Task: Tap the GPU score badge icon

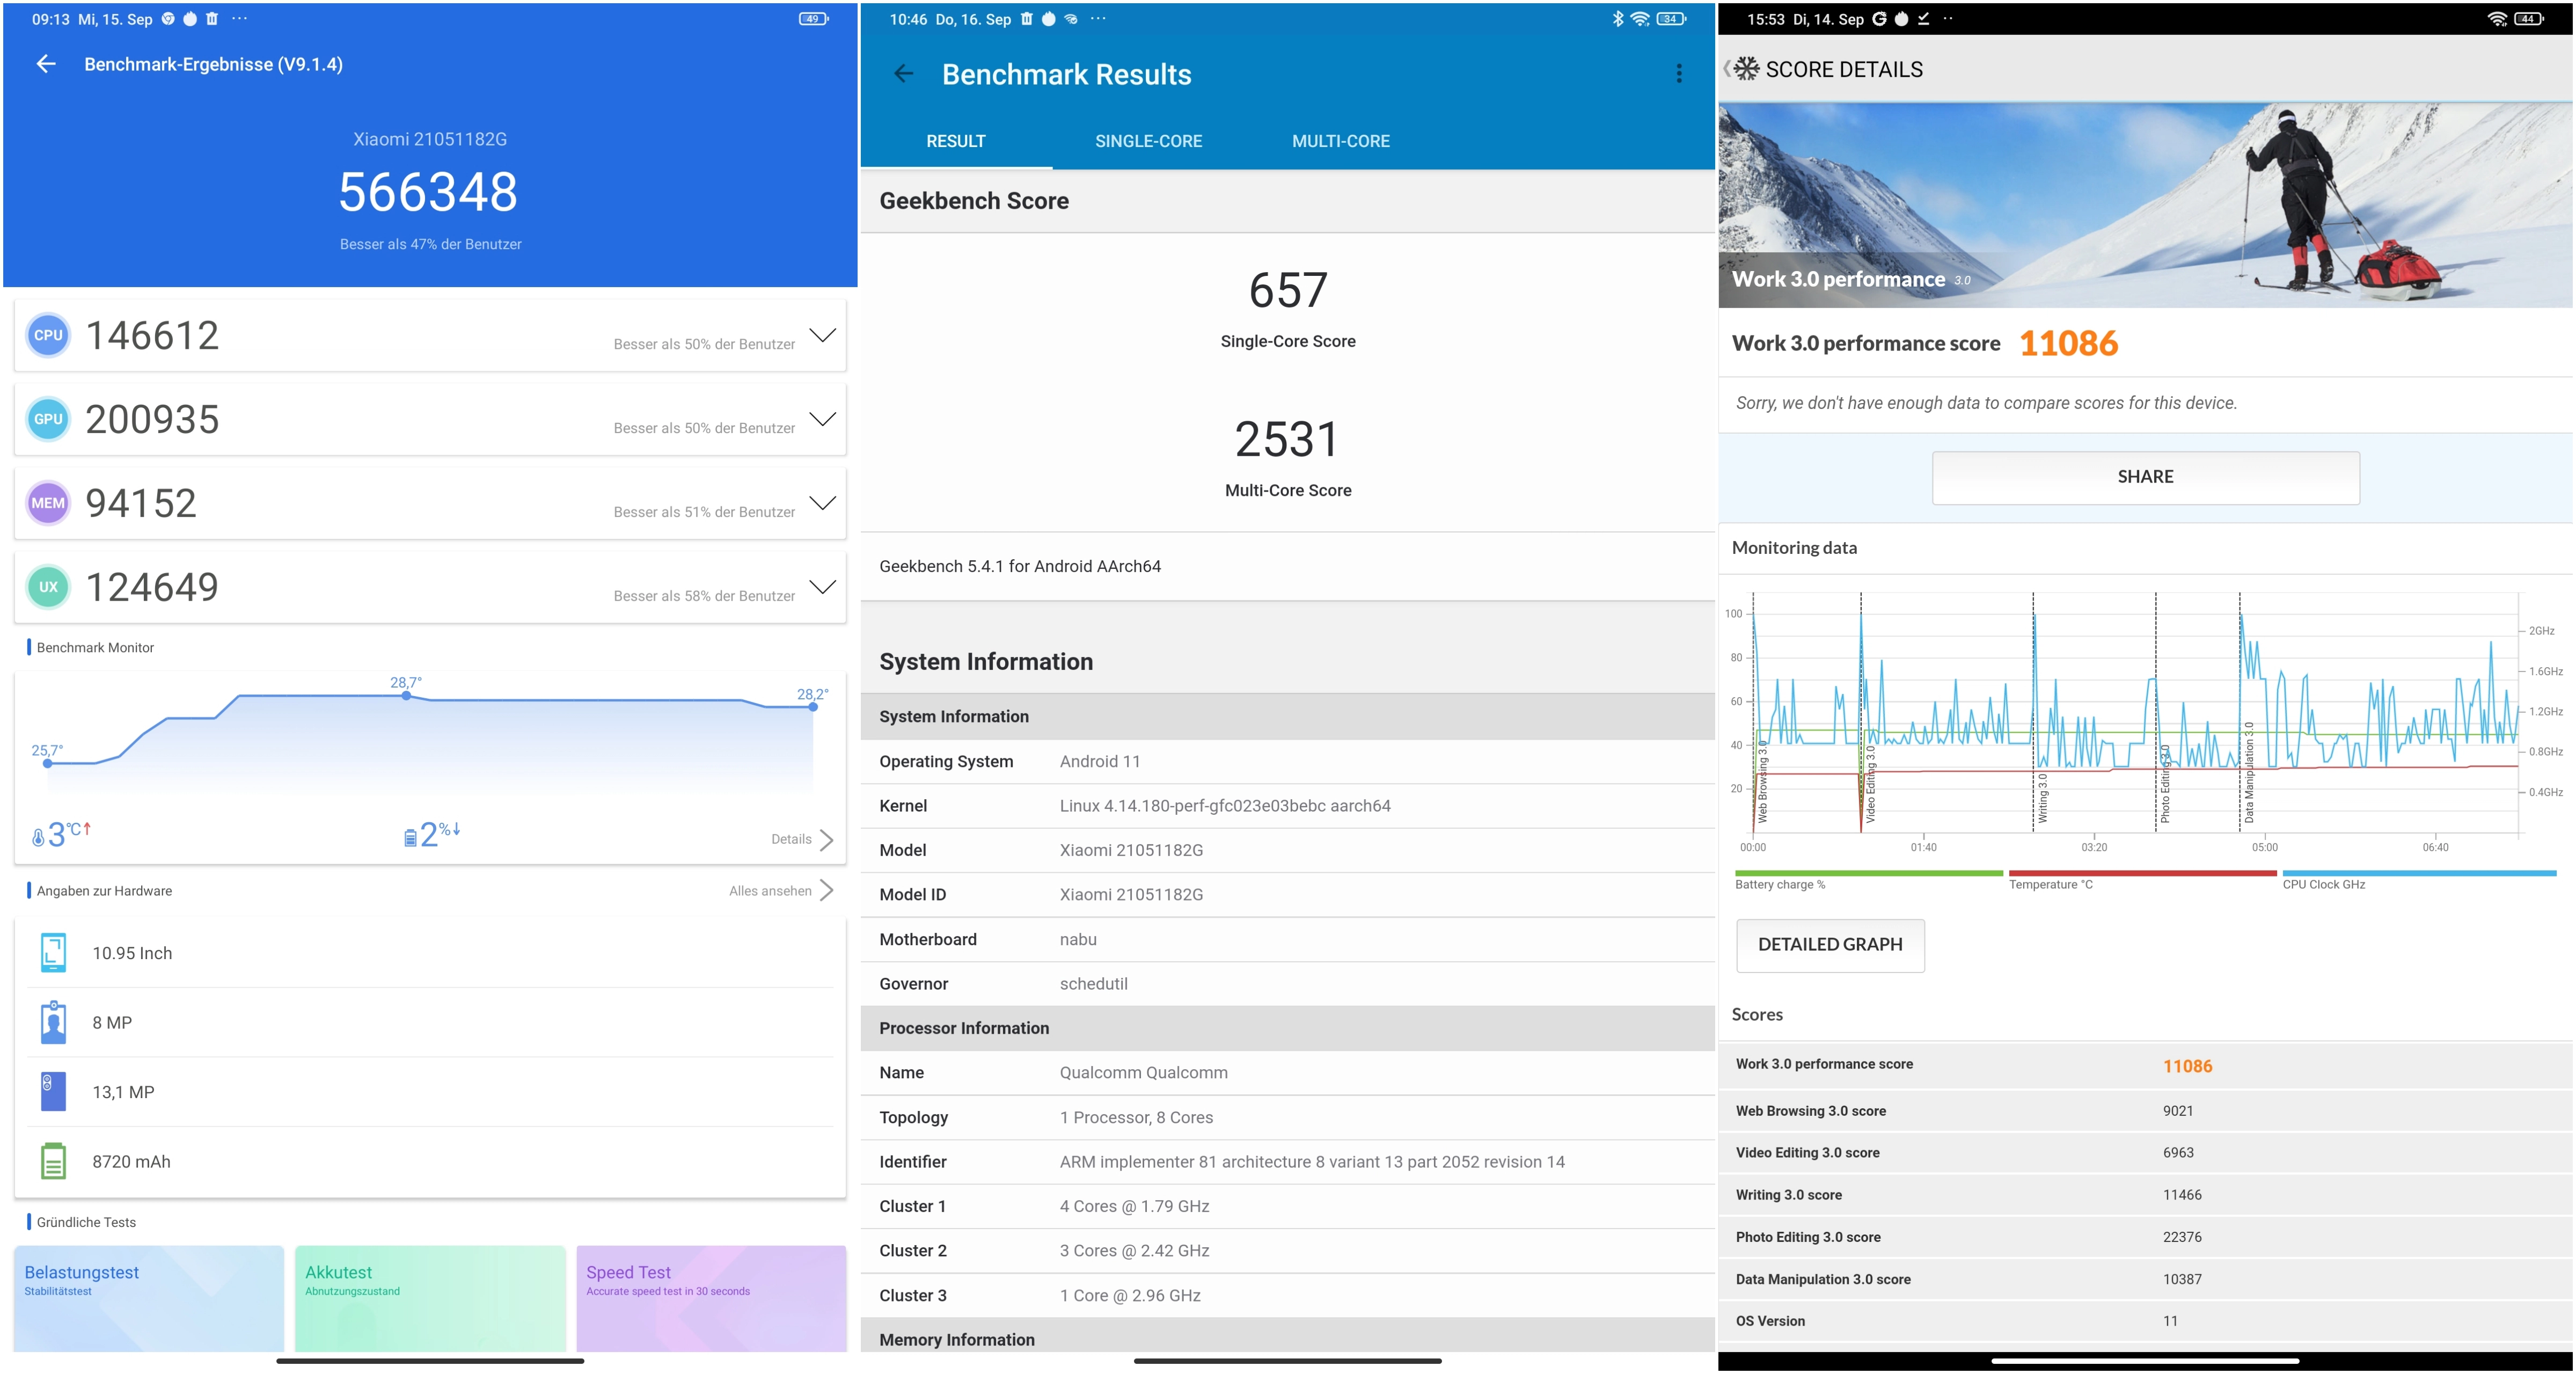Action: [48, 420]
